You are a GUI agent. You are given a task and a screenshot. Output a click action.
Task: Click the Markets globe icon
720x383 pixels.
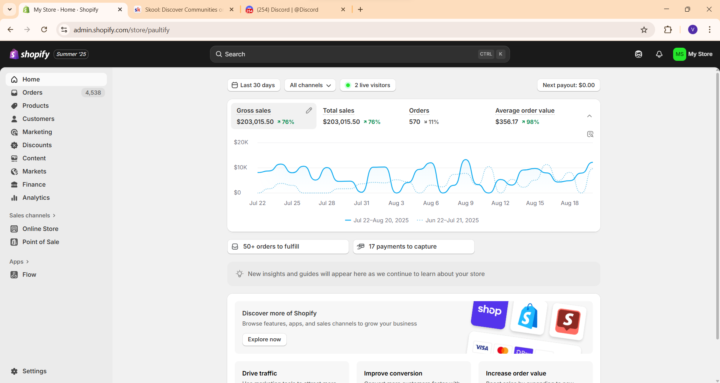point(14,171)
